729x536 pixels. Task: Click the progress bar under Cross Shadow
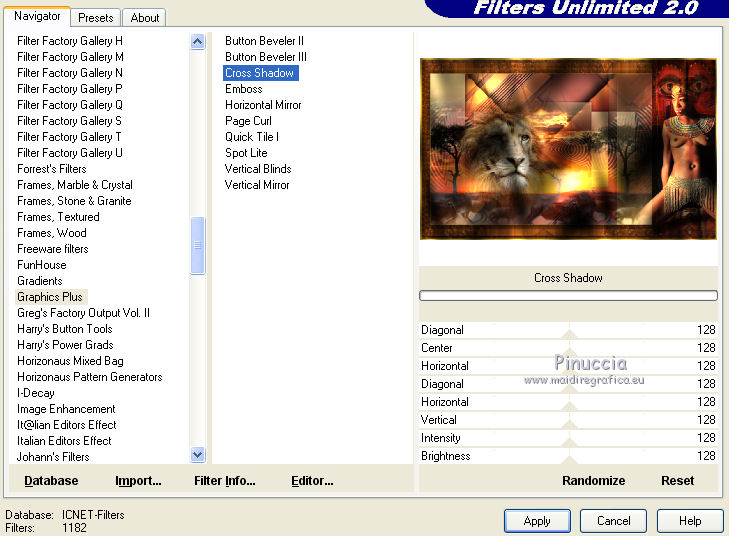[x=568, y=296]
